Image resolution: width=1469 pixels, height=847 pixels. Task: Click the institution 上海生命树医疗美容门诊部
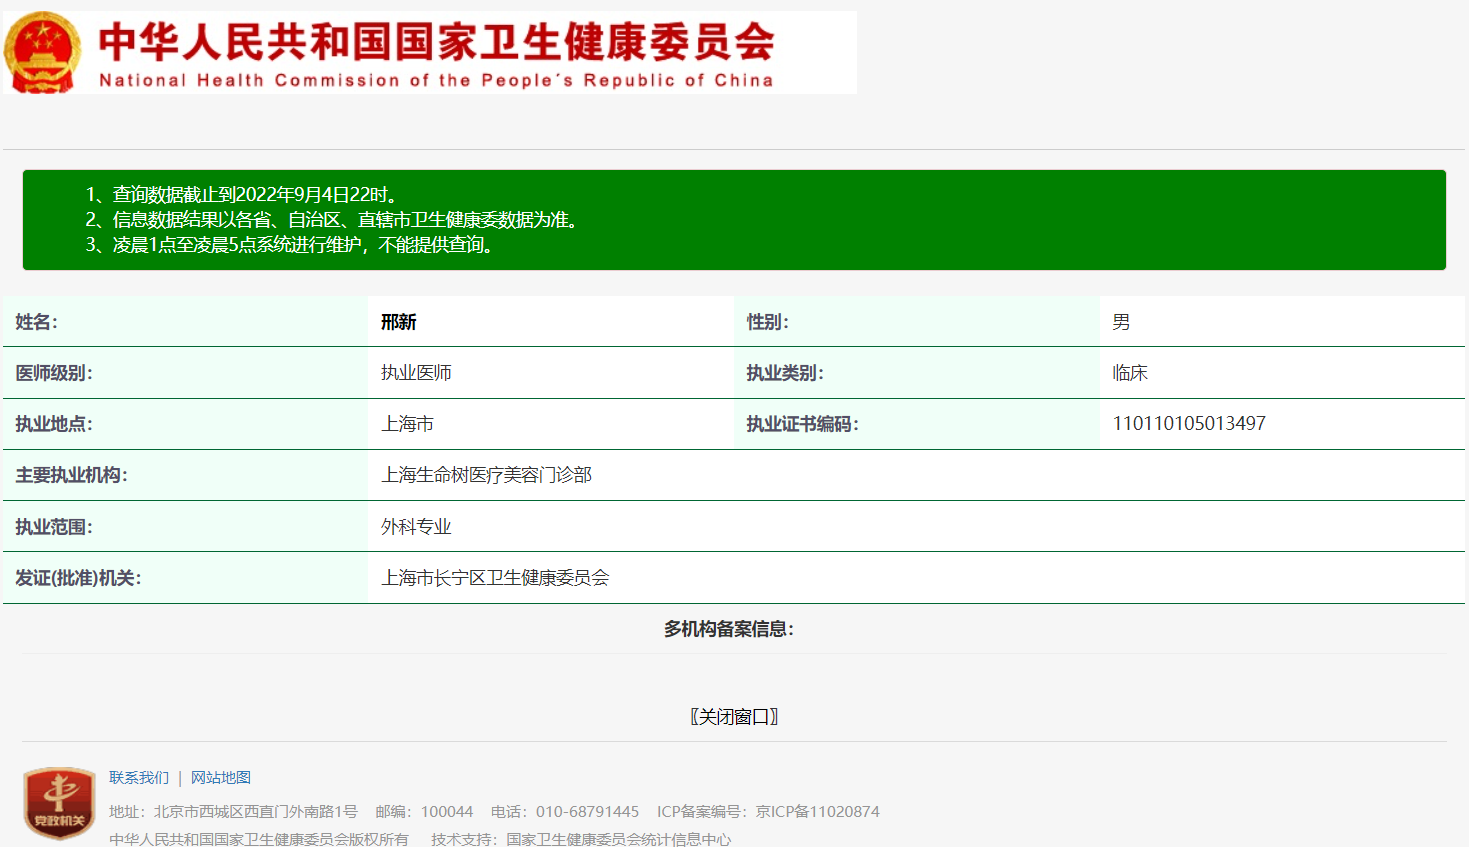pos(486,475)
